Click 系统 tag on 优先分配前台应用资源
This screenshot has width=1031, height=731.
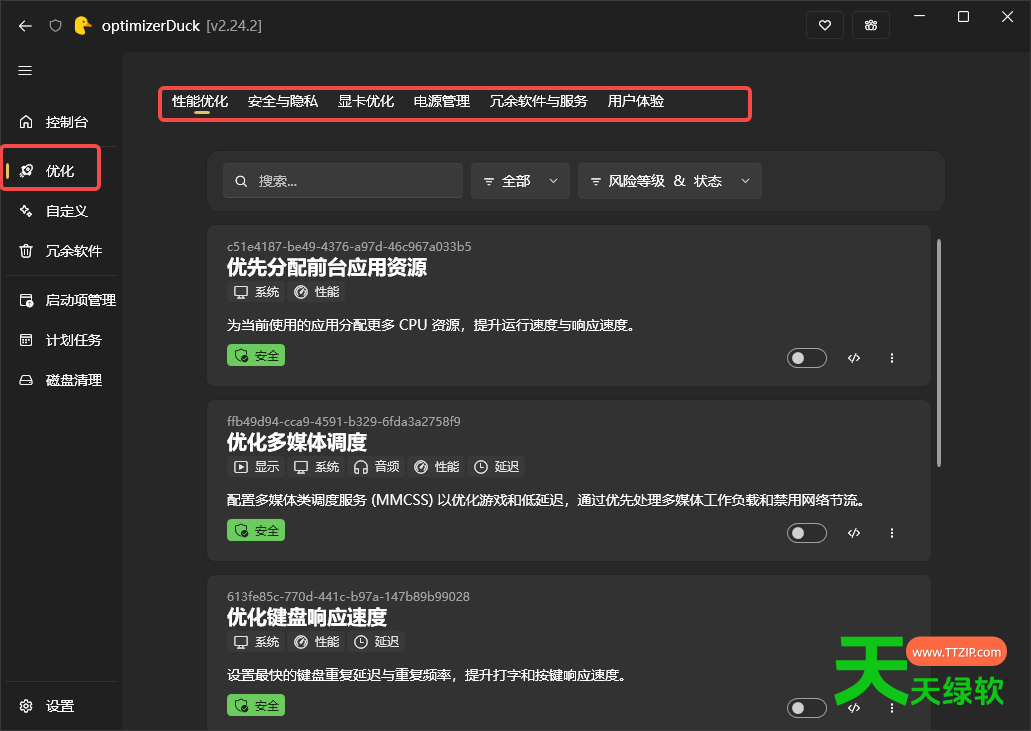coord(256,292)
